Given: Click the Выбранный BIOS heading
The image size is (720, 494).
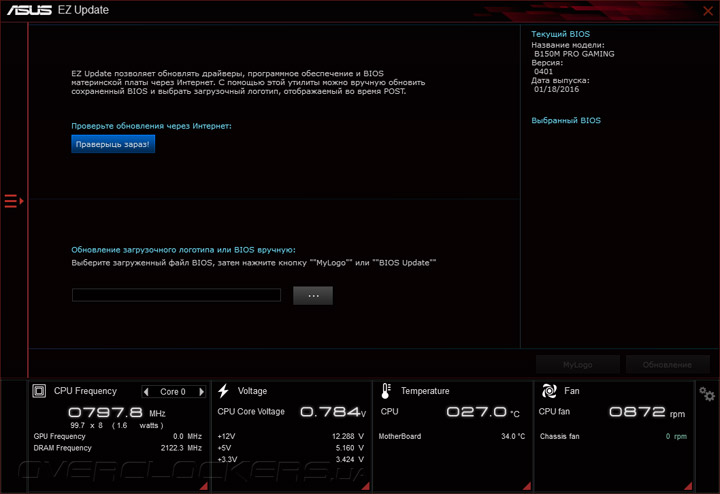Looking at the screenshot, I should [x=566, y=120].
